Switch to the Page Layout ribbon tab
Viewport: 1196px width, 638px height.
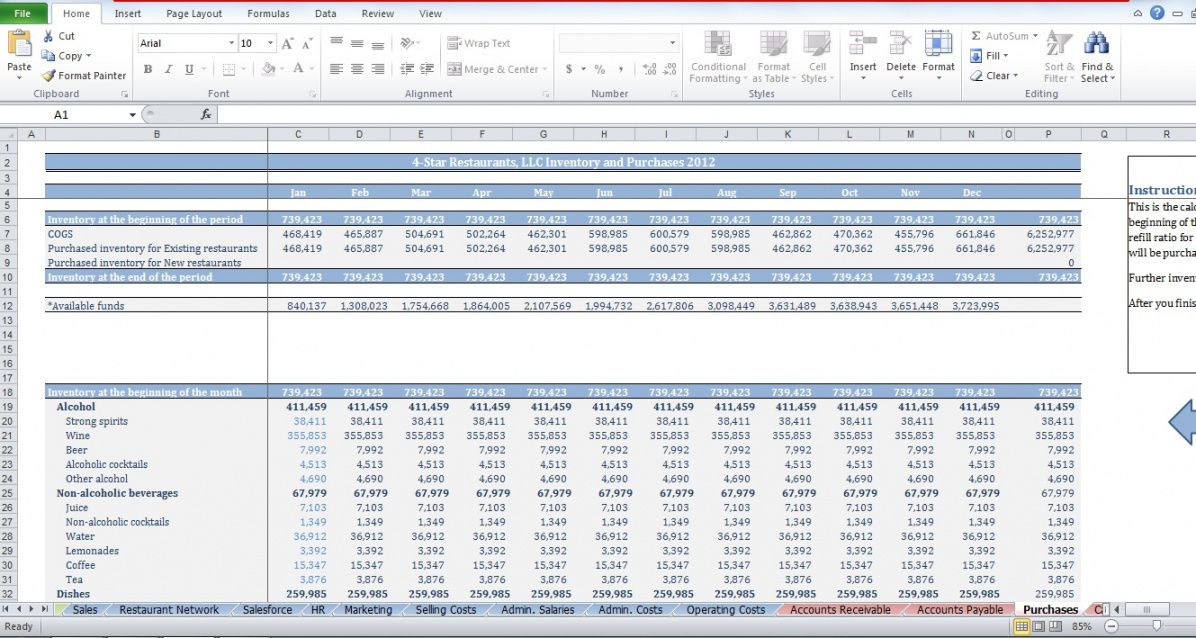click(194, 14)
